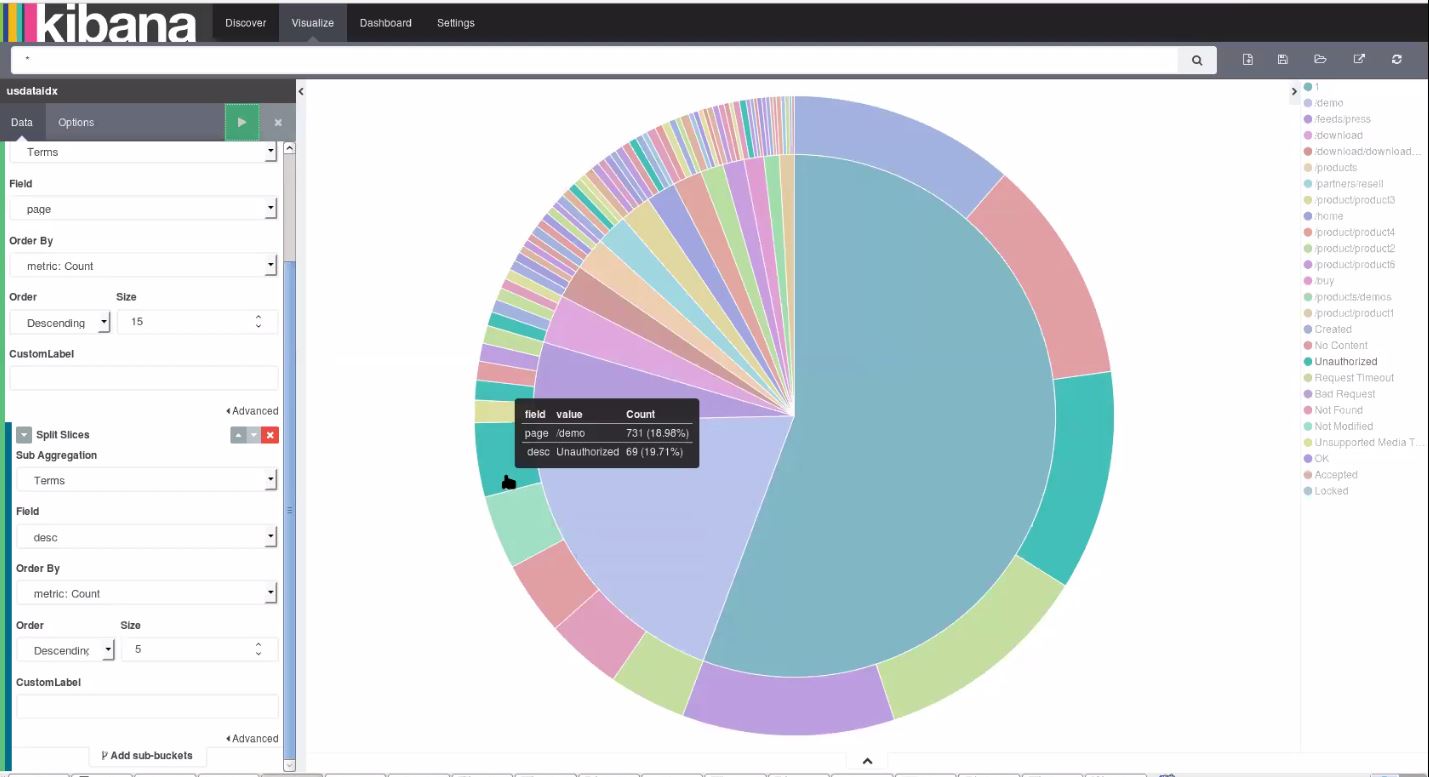Viewport: 1429px width, 777px height.
Task: Click the main query search bar
Action: click(596, 60)
